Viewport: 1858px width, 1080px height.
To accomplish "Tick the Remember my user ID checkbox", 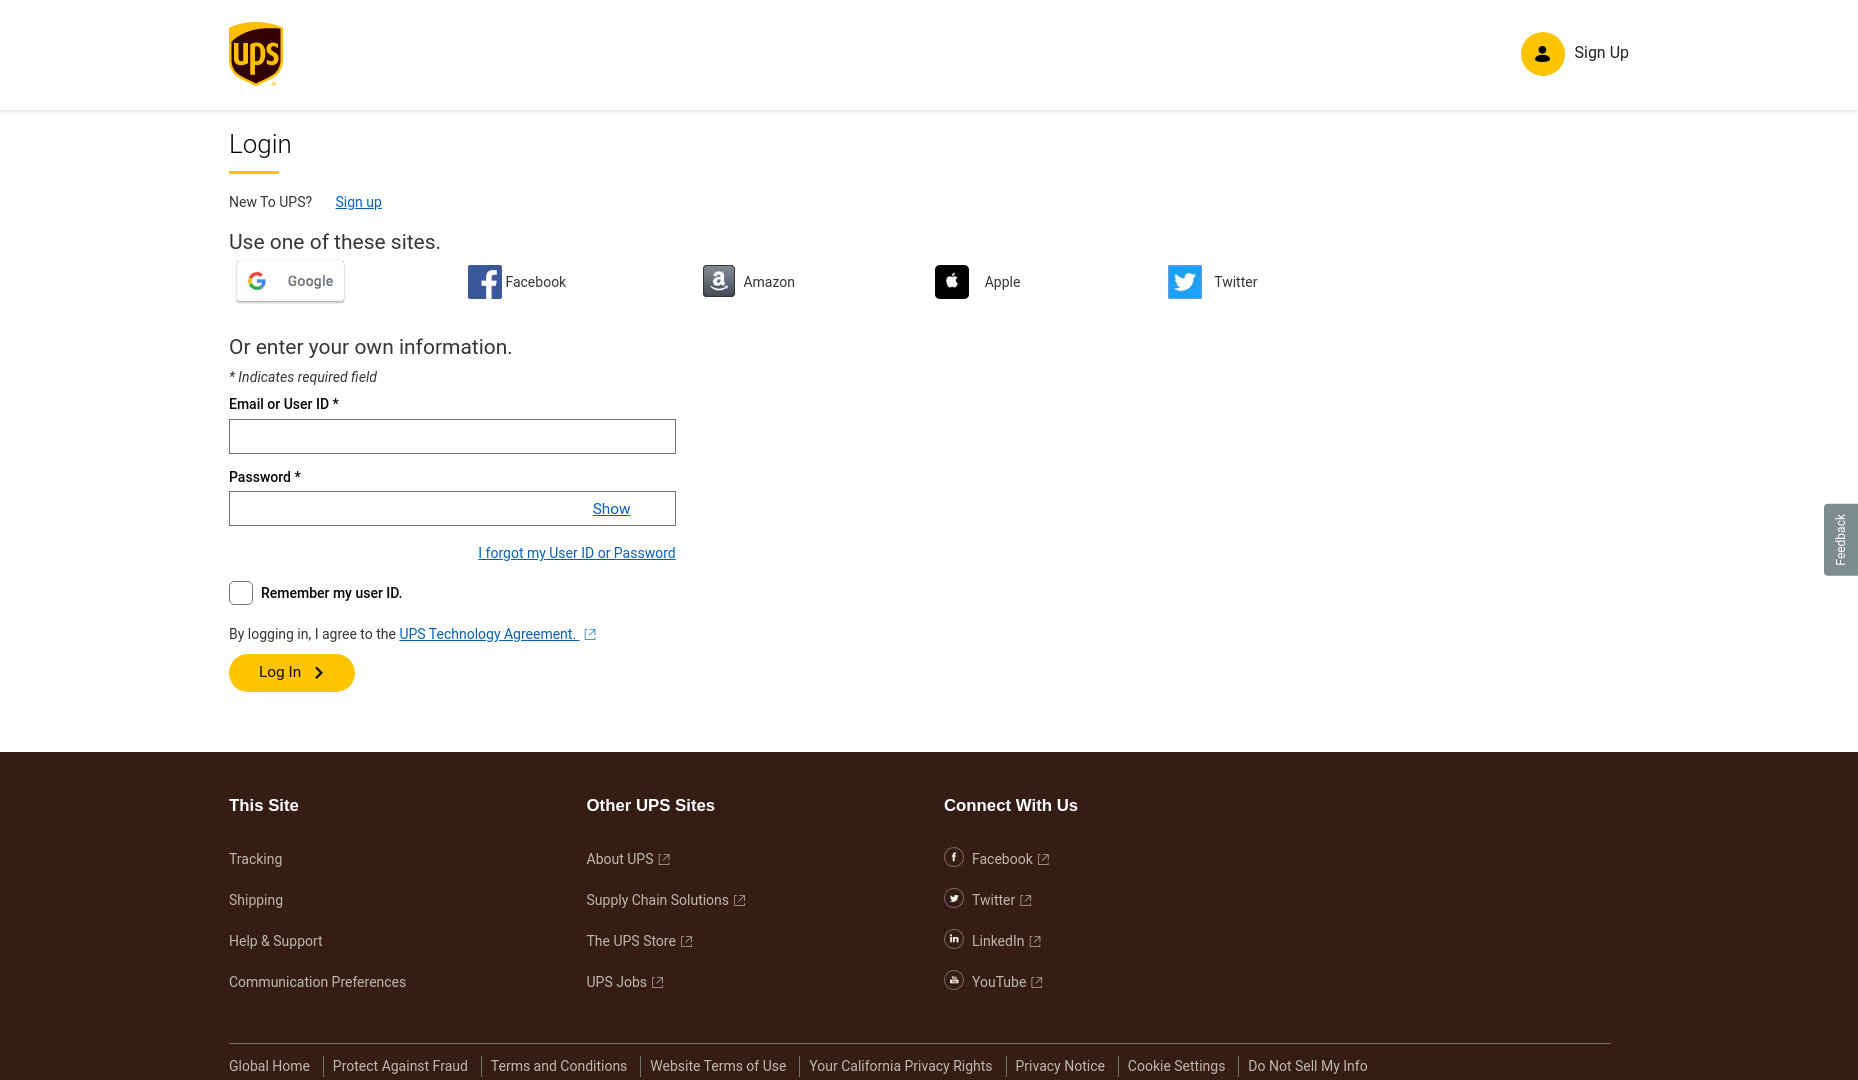I will pyautogui.click(x=241, y=593).
